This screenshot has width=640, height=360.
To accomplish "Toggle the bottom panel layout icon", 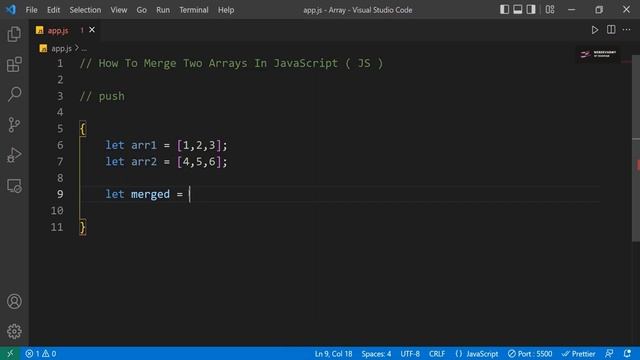I will pyautogui.click(x=518, y=9).
